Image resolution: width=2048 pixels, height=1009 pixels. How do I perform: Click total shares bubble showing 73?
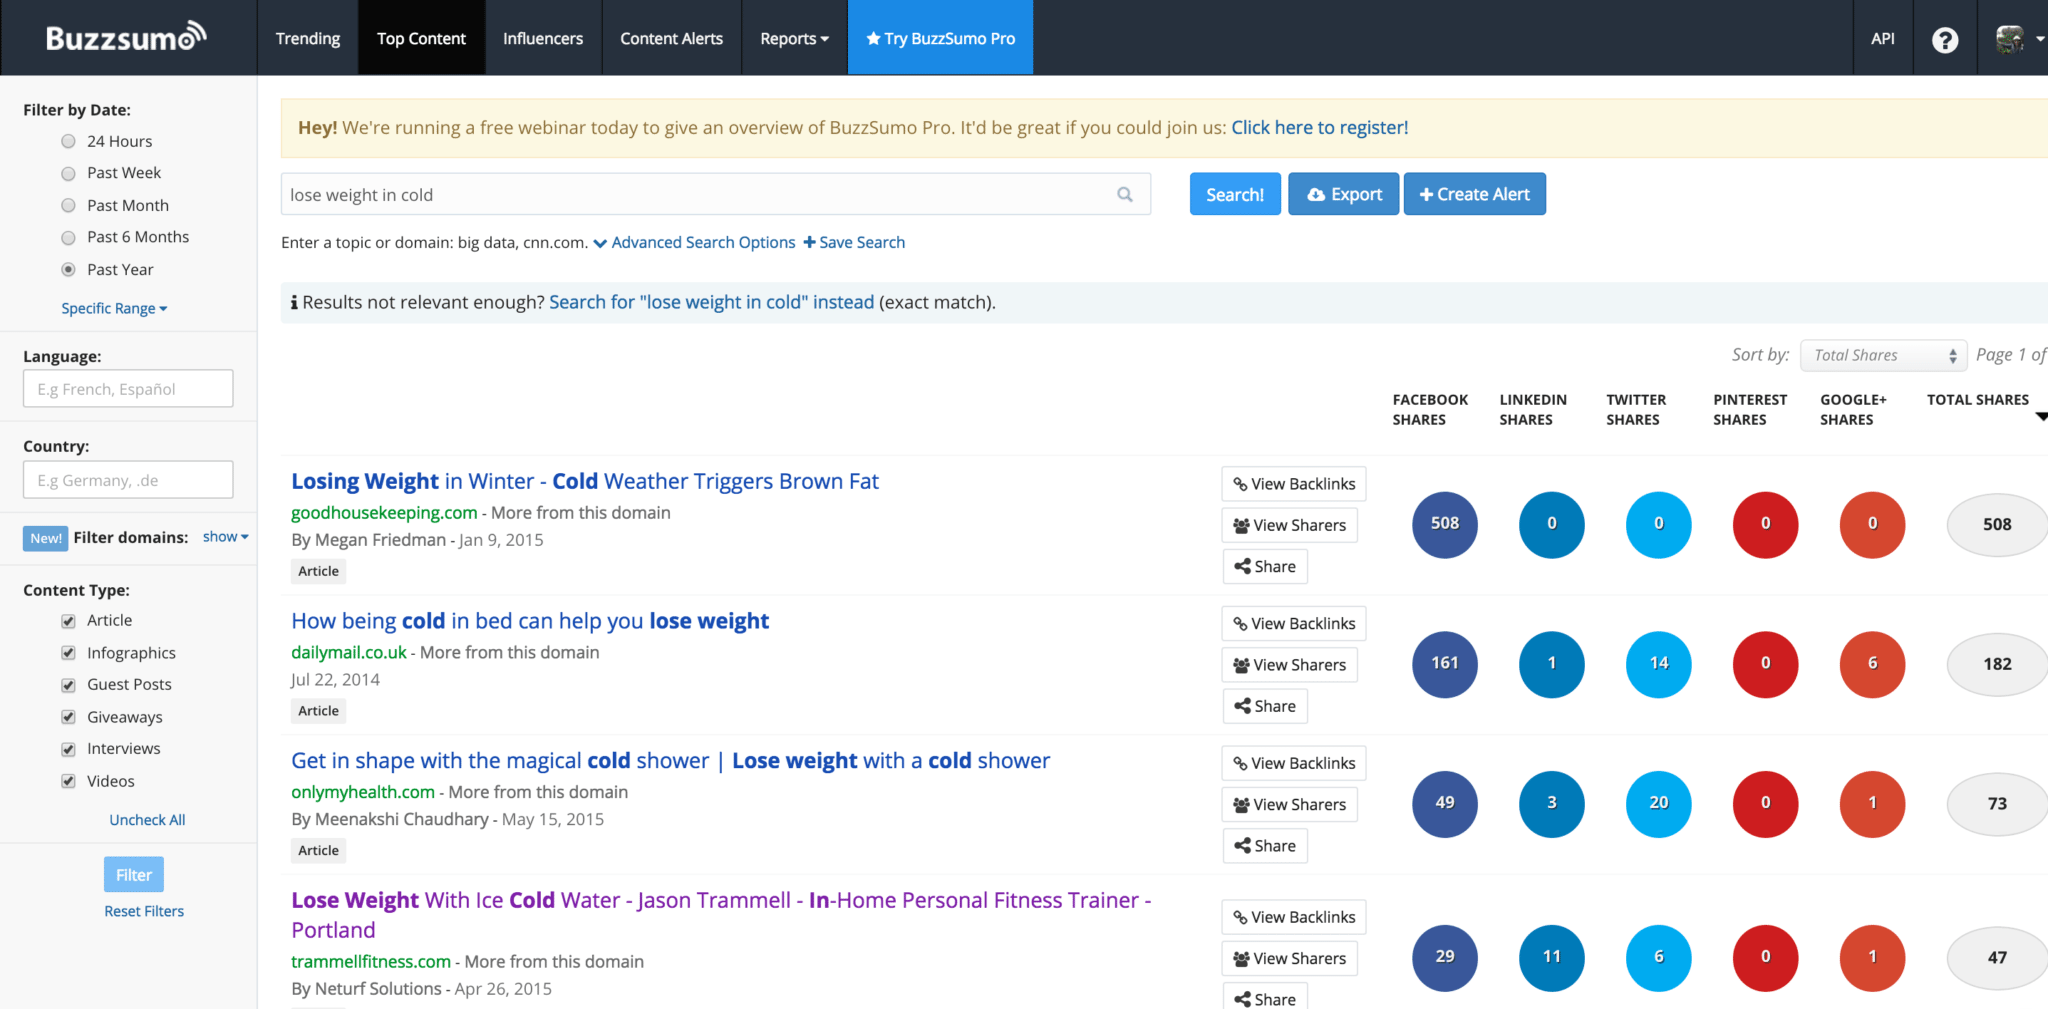pos(1997,805)
